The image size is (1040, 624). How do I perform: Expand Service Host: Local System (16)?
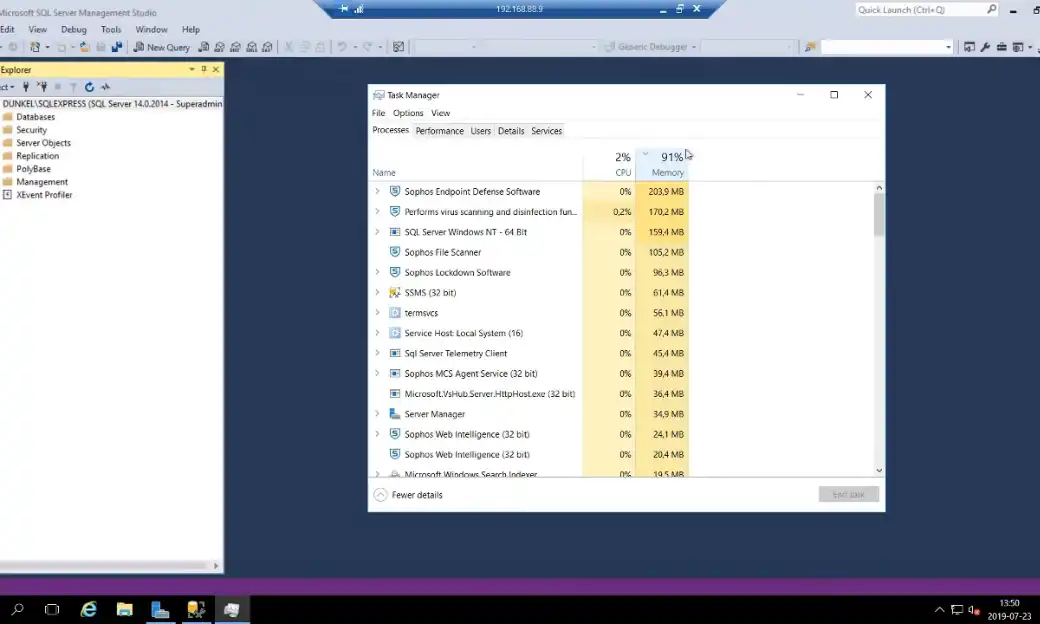click(377, 332)
